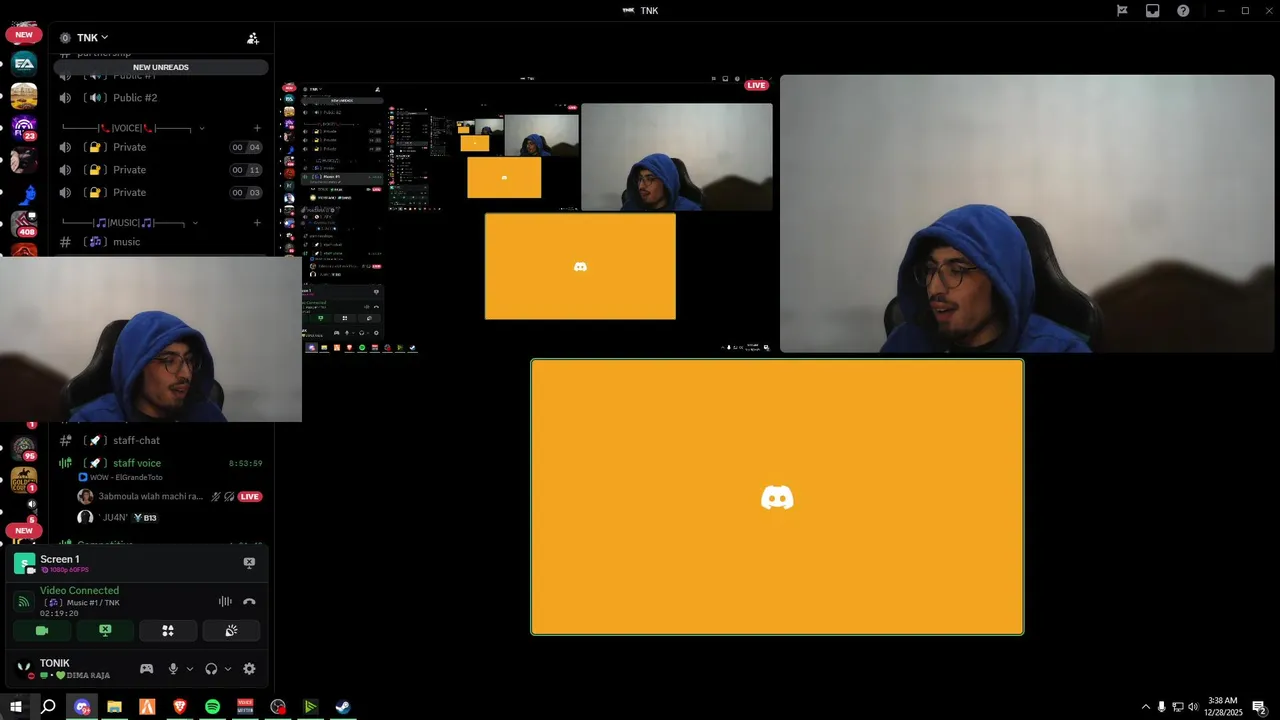
Task: Open the Discord inbox
Action: 1153,11
